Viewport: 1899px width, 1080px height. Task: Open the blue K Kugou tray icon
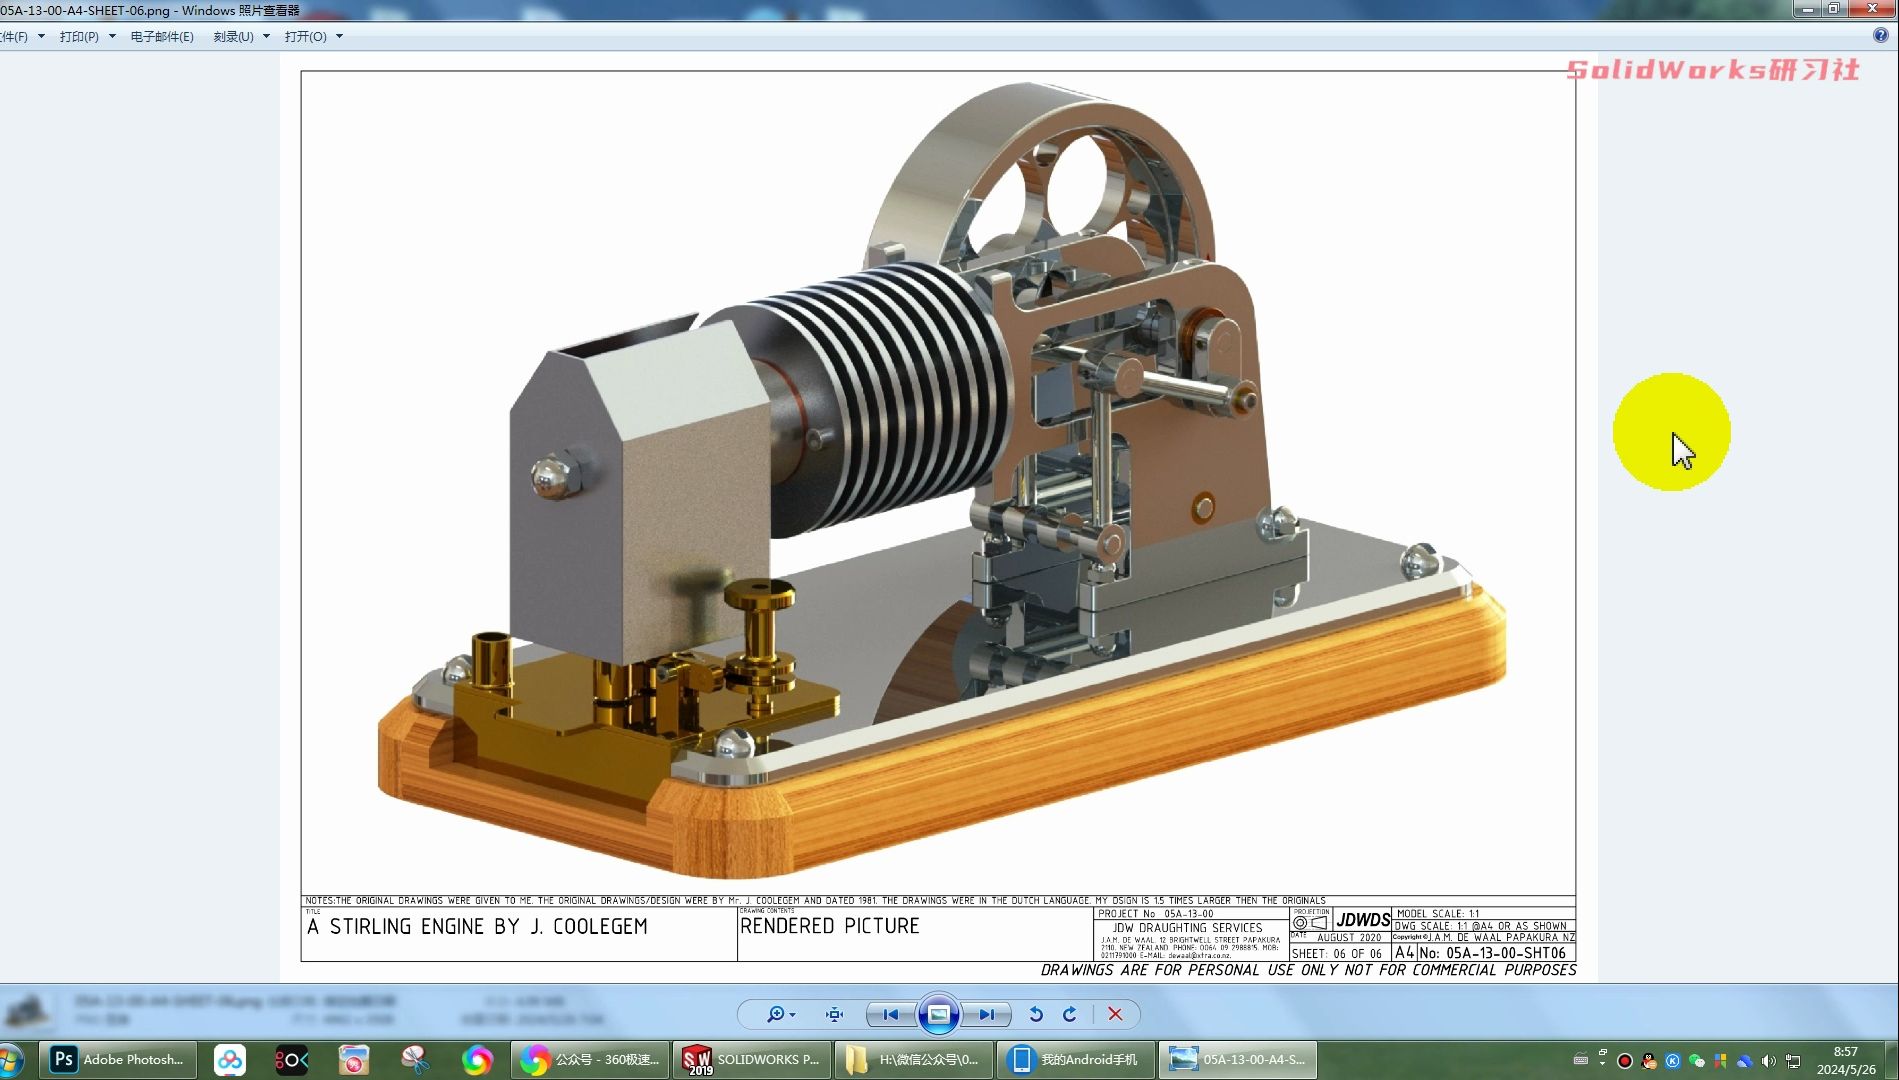[1673, 1061]
